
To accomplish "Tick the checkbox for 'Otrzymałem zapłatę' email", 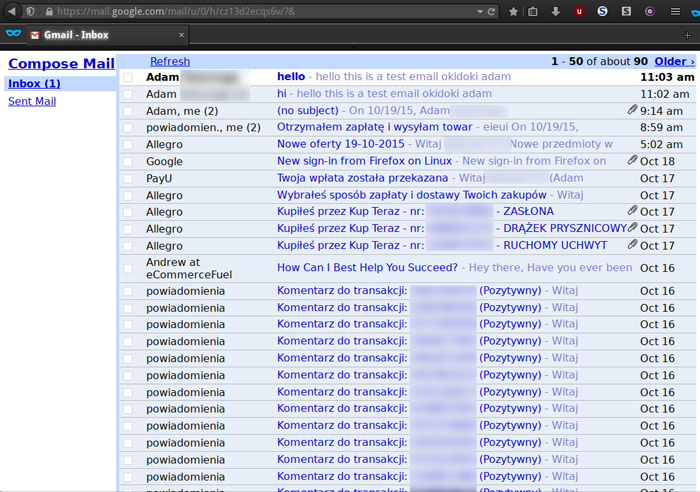I will coord(128,128).
